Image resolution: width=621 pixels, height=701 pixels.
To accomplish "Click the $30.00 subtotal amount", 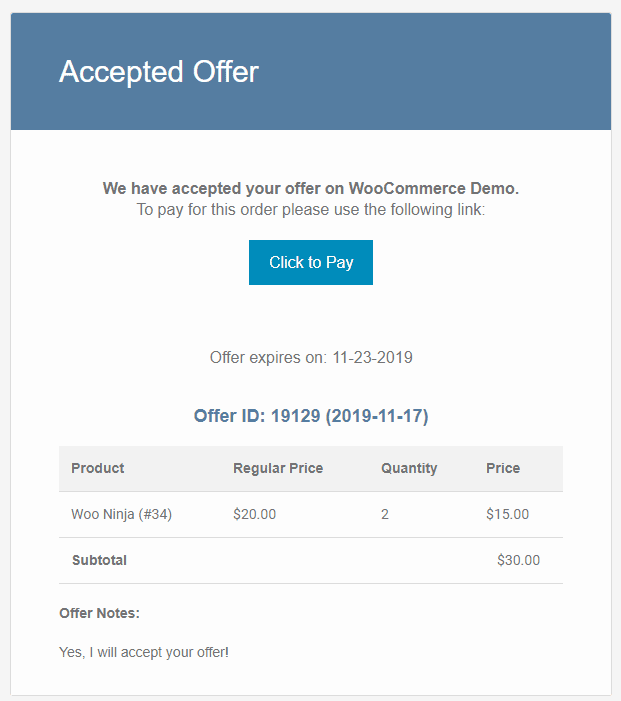I will [x=519, y=560].
